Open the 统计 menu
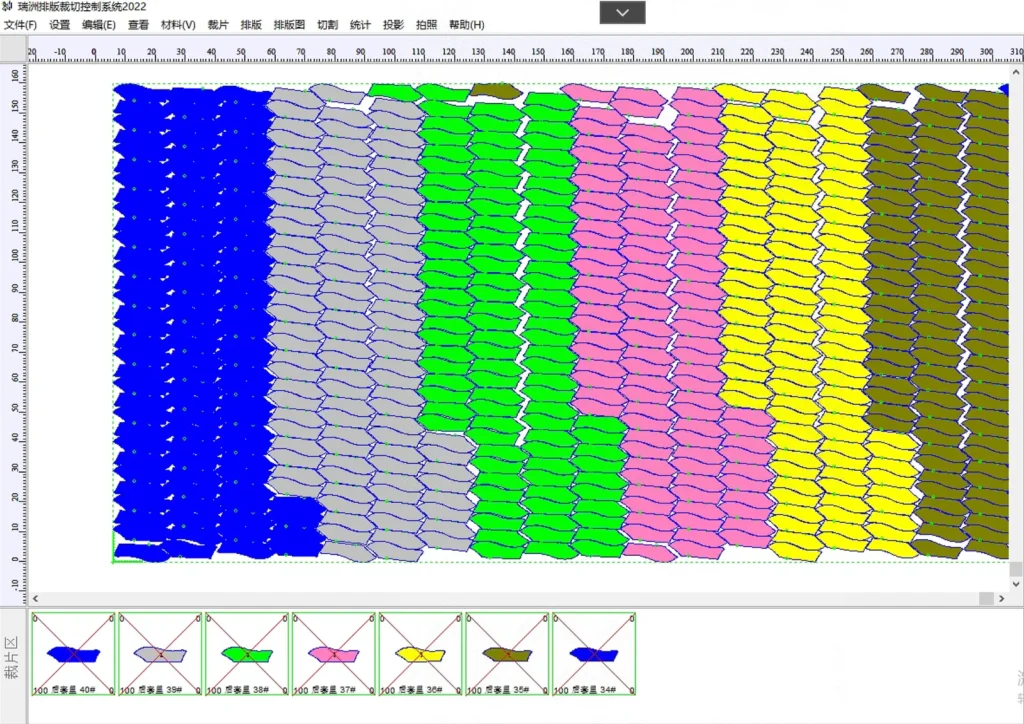The height and width of the screenshot is (724, 1024). (360, 25)
